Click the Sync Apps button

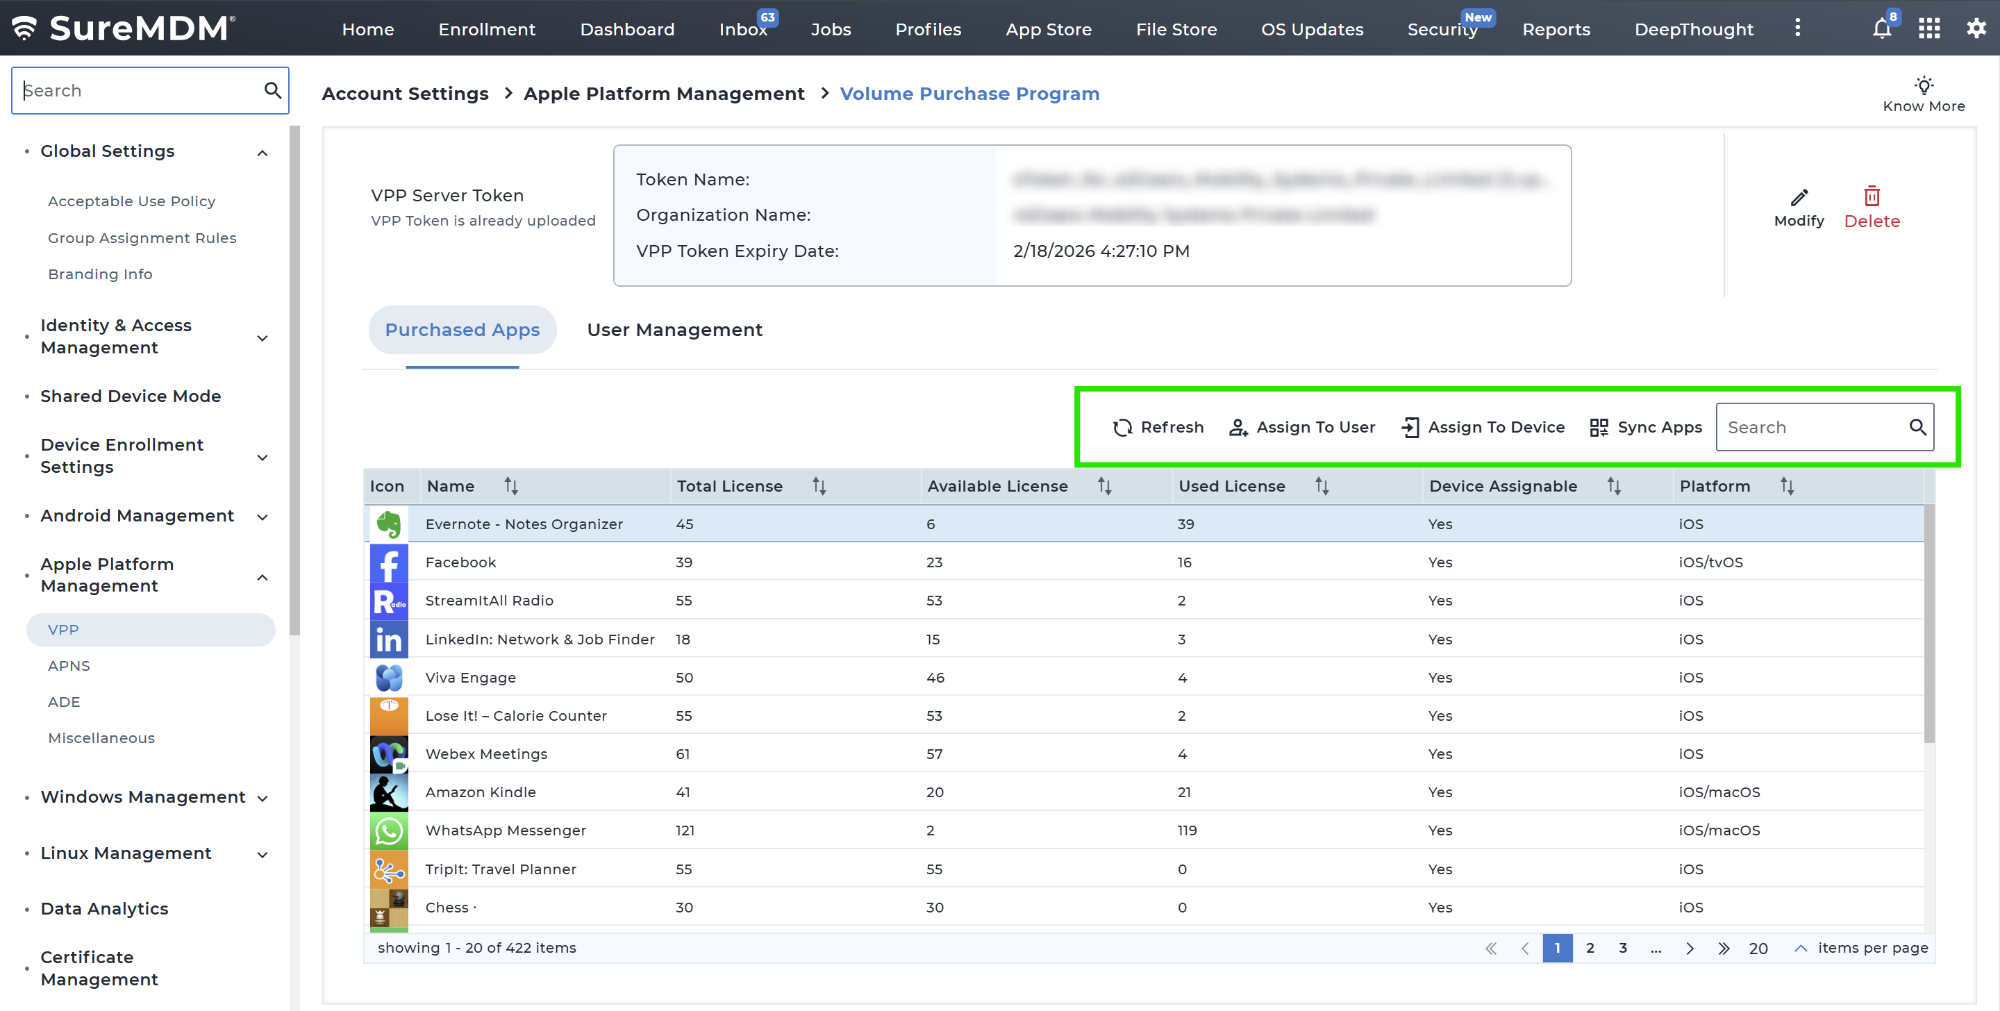coord(1646,427)
